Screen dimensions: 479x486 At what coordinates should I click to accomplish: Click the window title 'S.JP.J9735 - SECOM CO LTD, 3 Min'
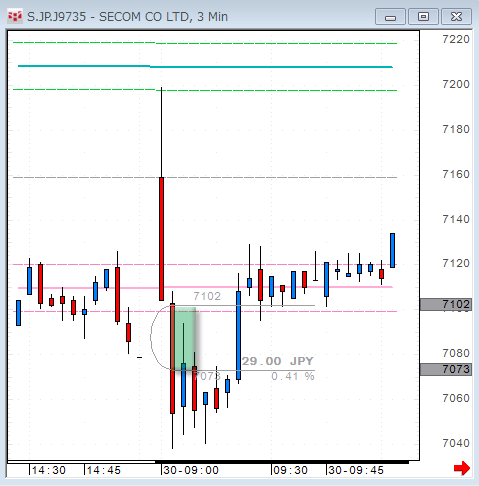tap(127, 17)
